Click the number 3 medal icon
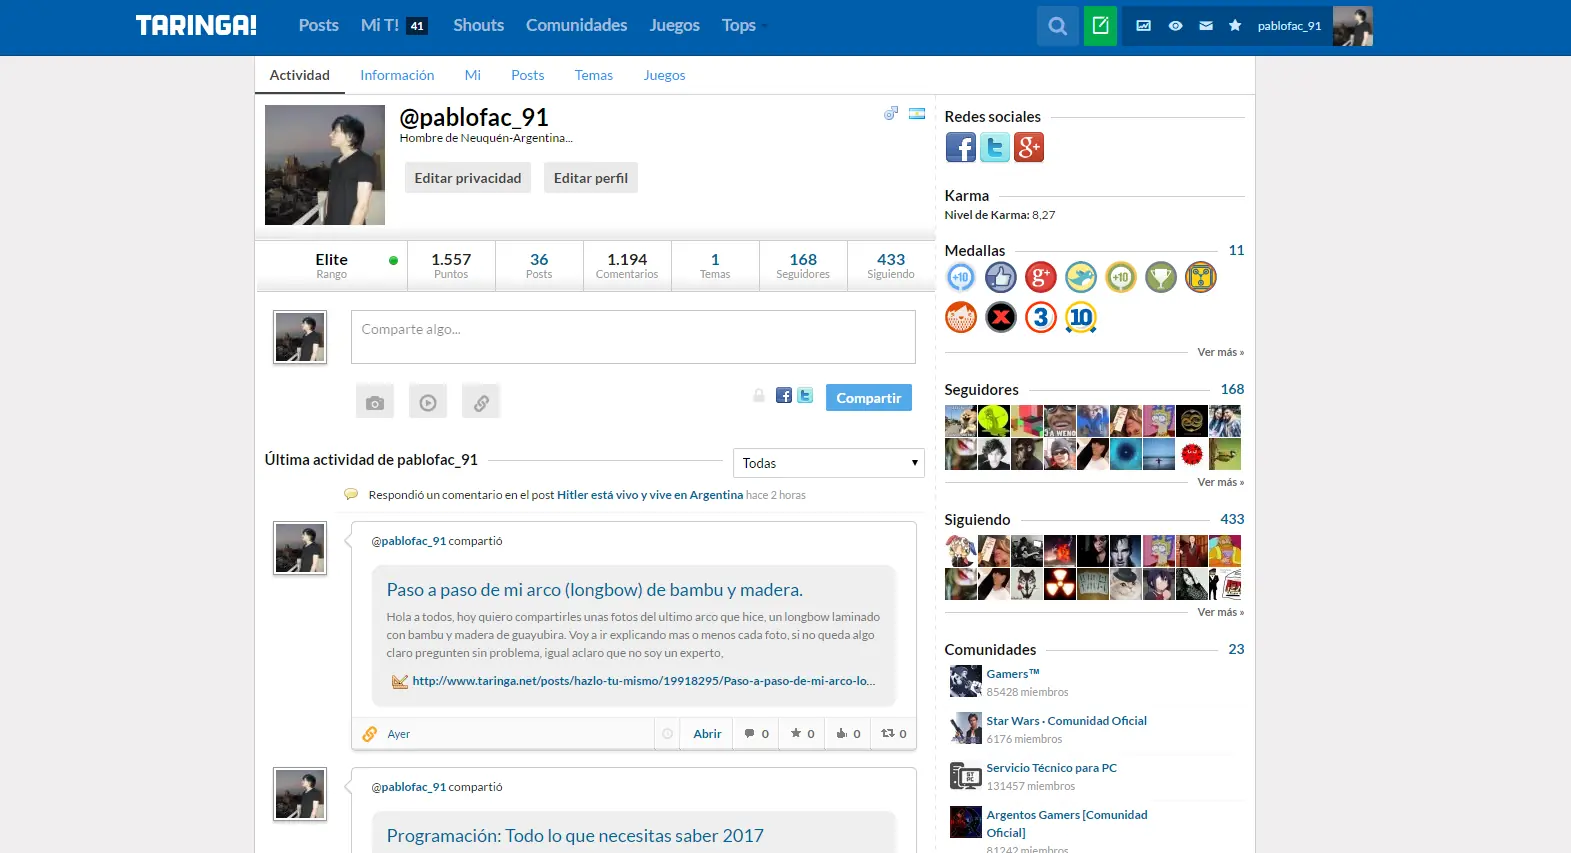1571x853 pixels. click(1041, 317)
